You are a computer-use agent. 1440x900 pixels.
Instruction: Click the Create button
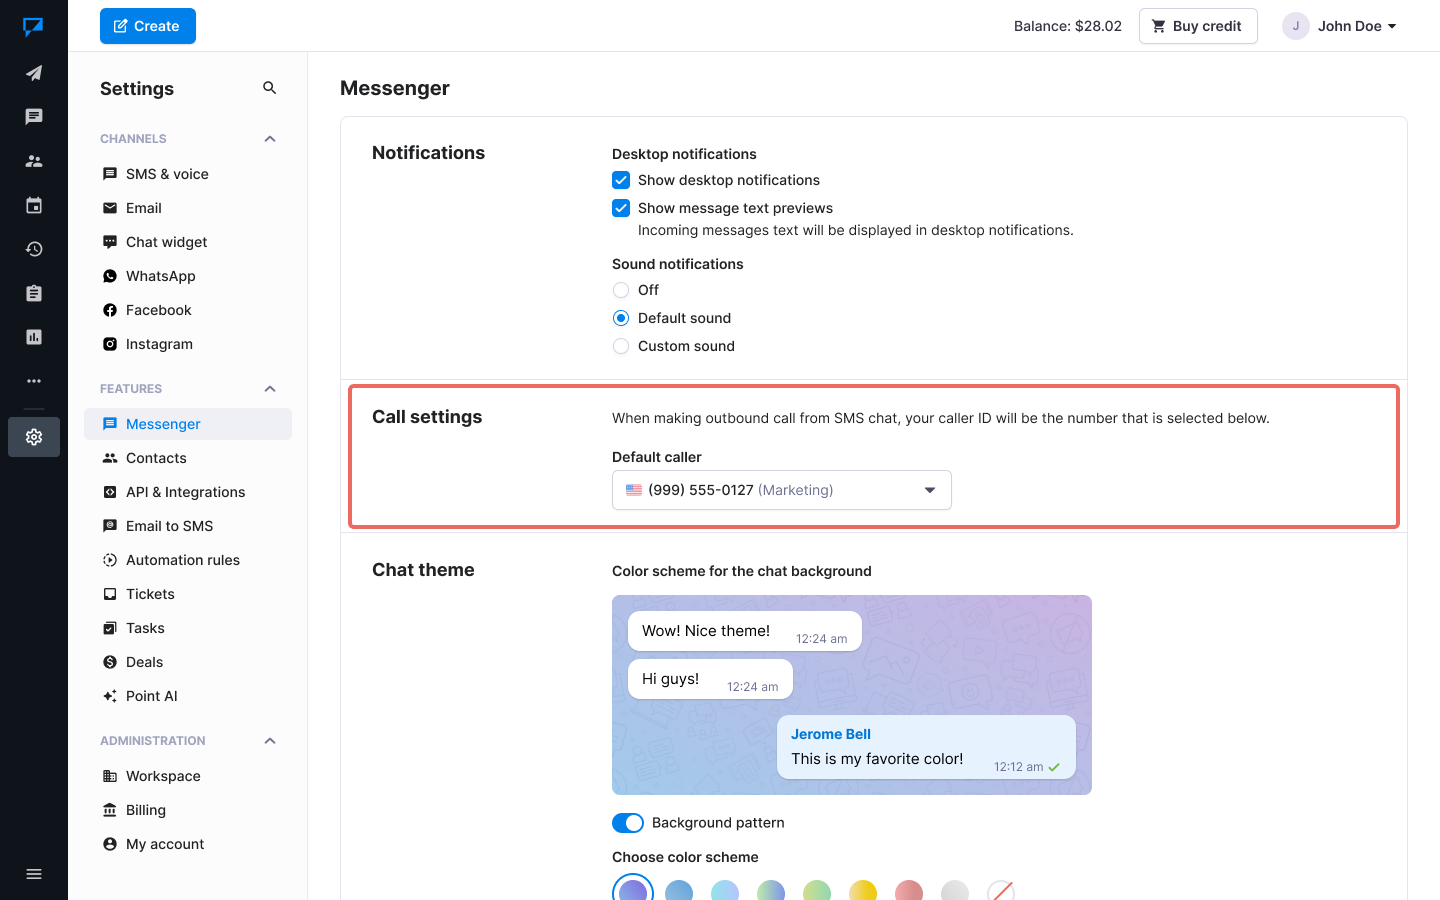148,26
